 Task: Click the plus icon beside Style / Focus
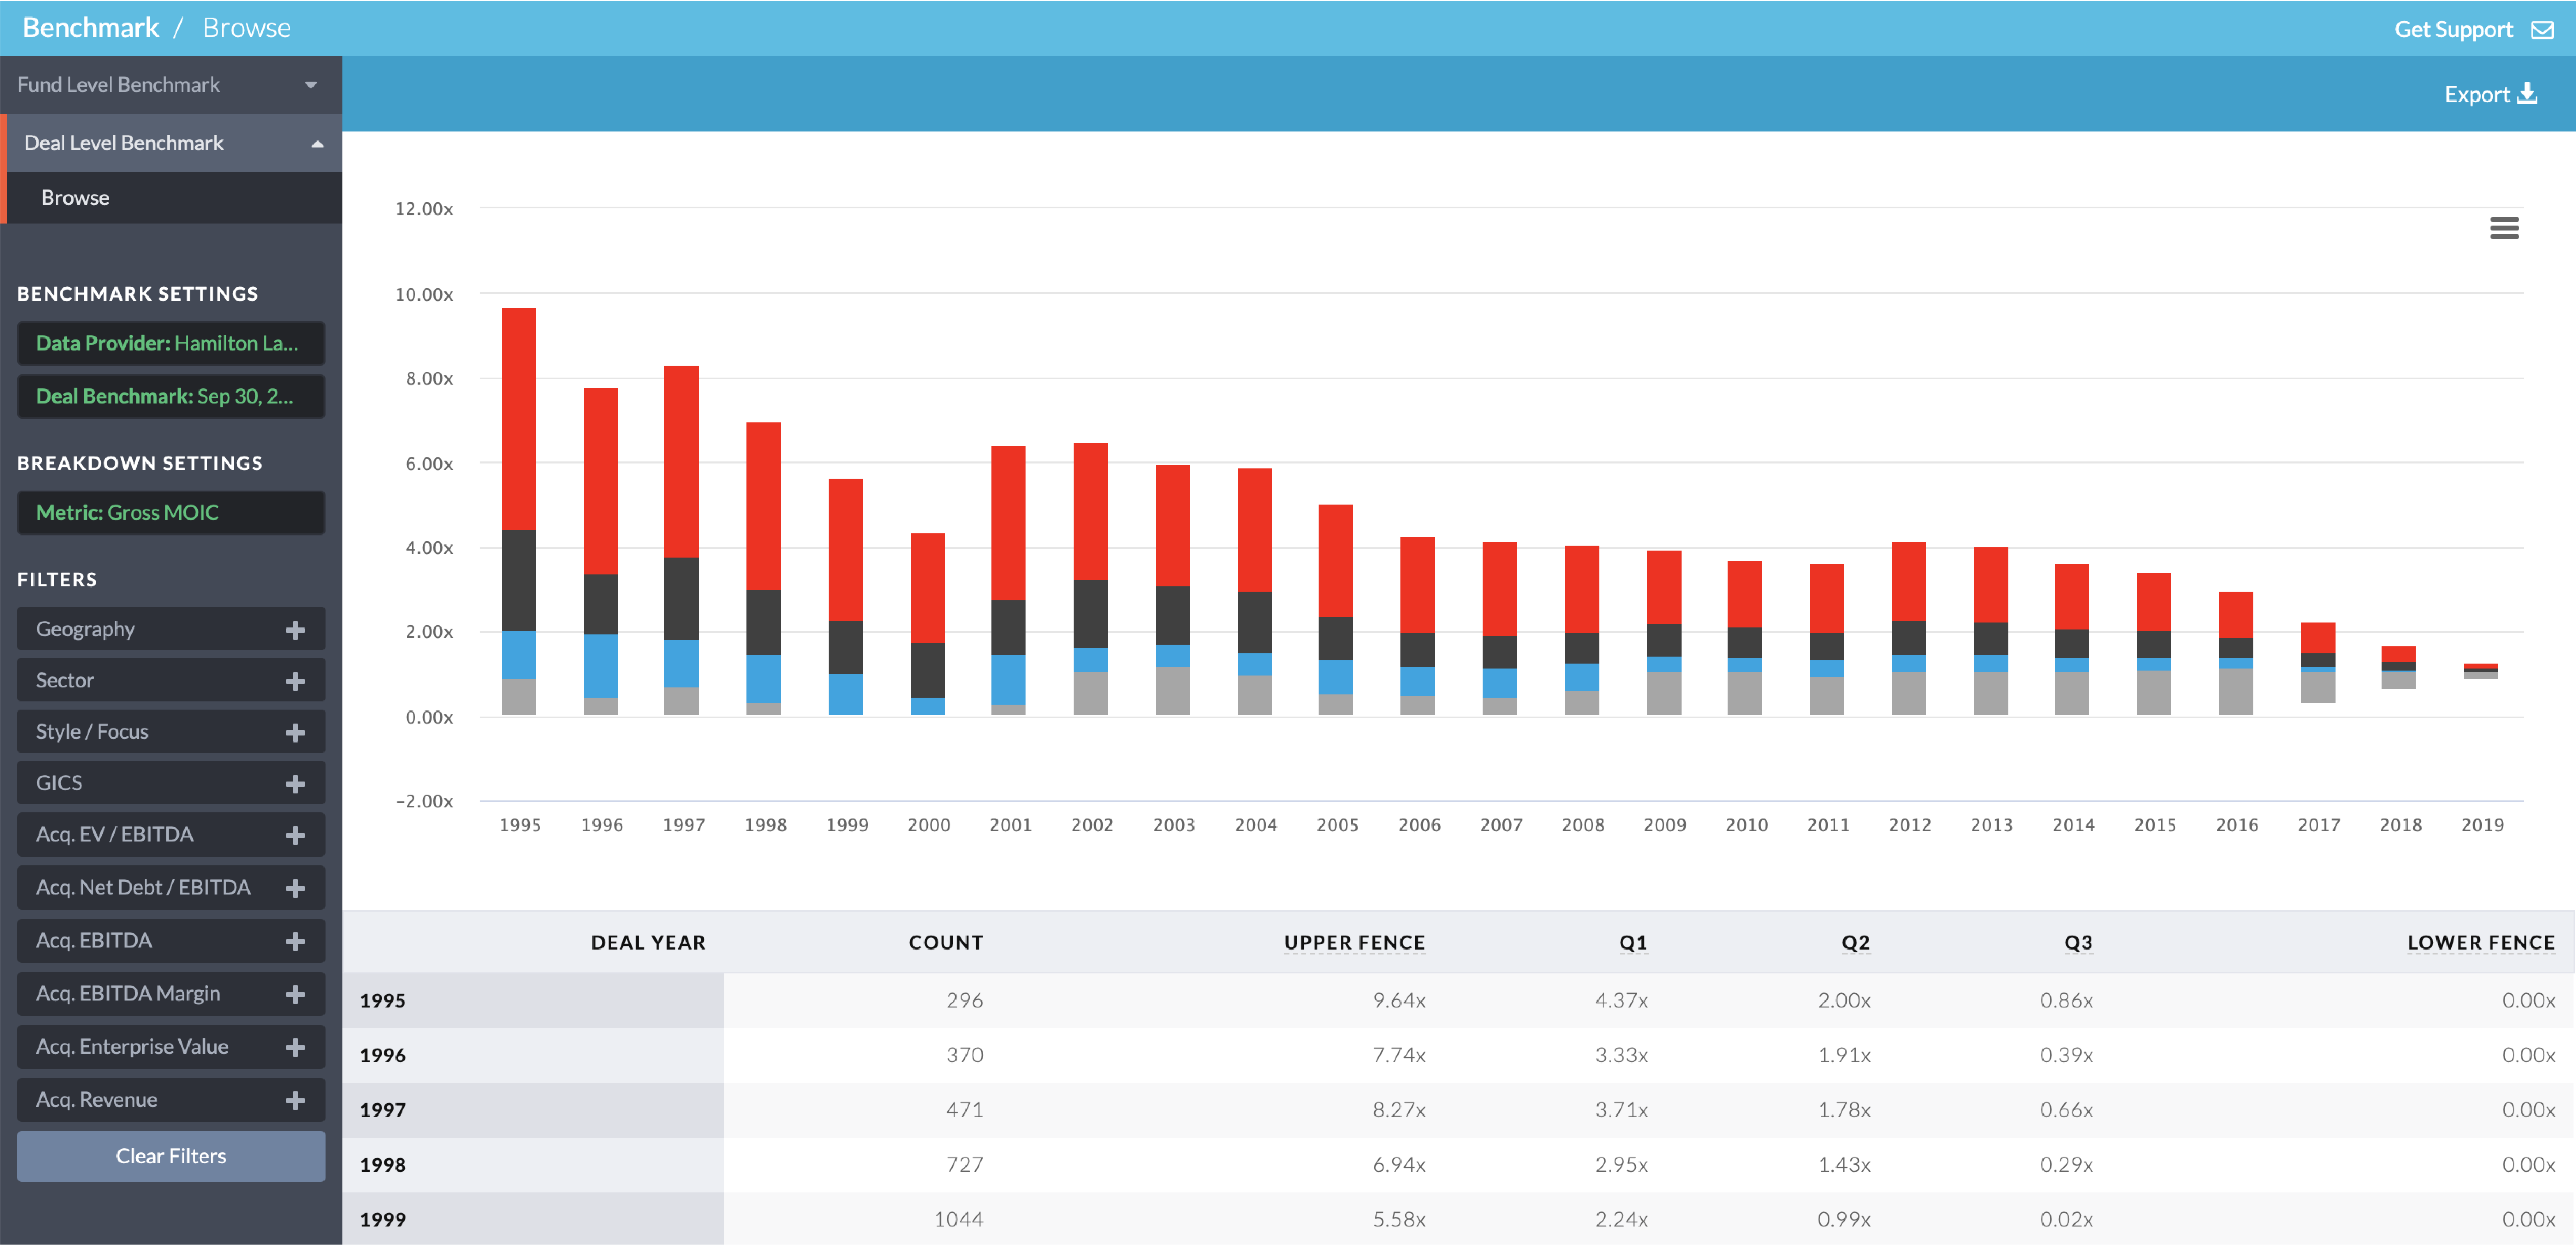coord(295,733)
